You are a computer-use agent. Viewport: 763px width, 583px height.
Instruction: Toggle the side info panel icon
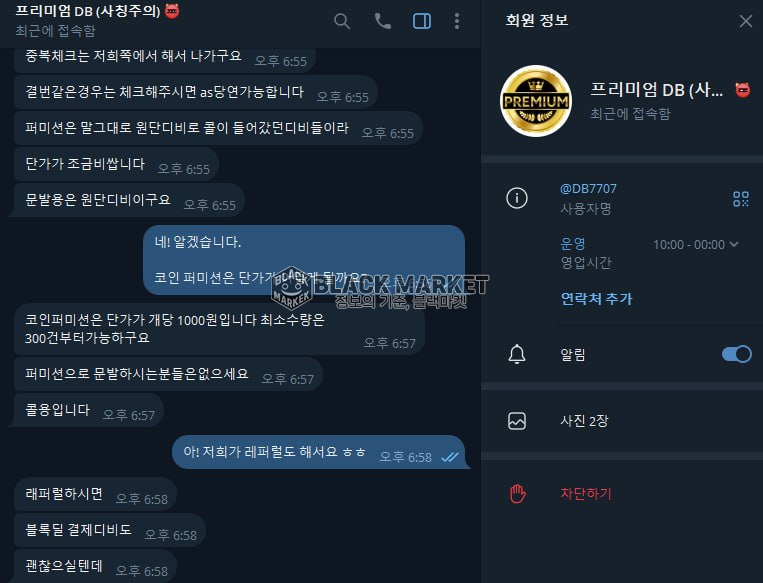click(x=421, y=21)
